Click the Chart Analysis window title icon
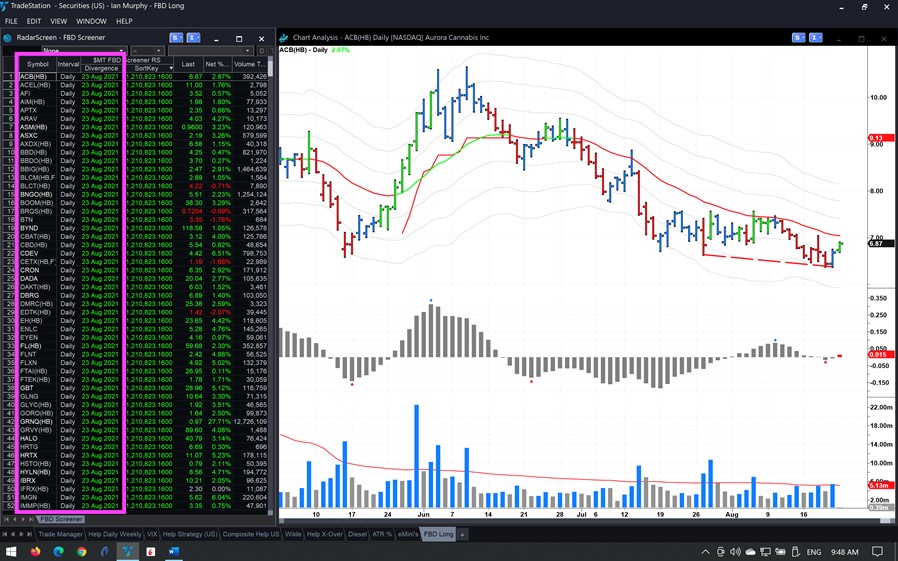 (x=284, y=38)
